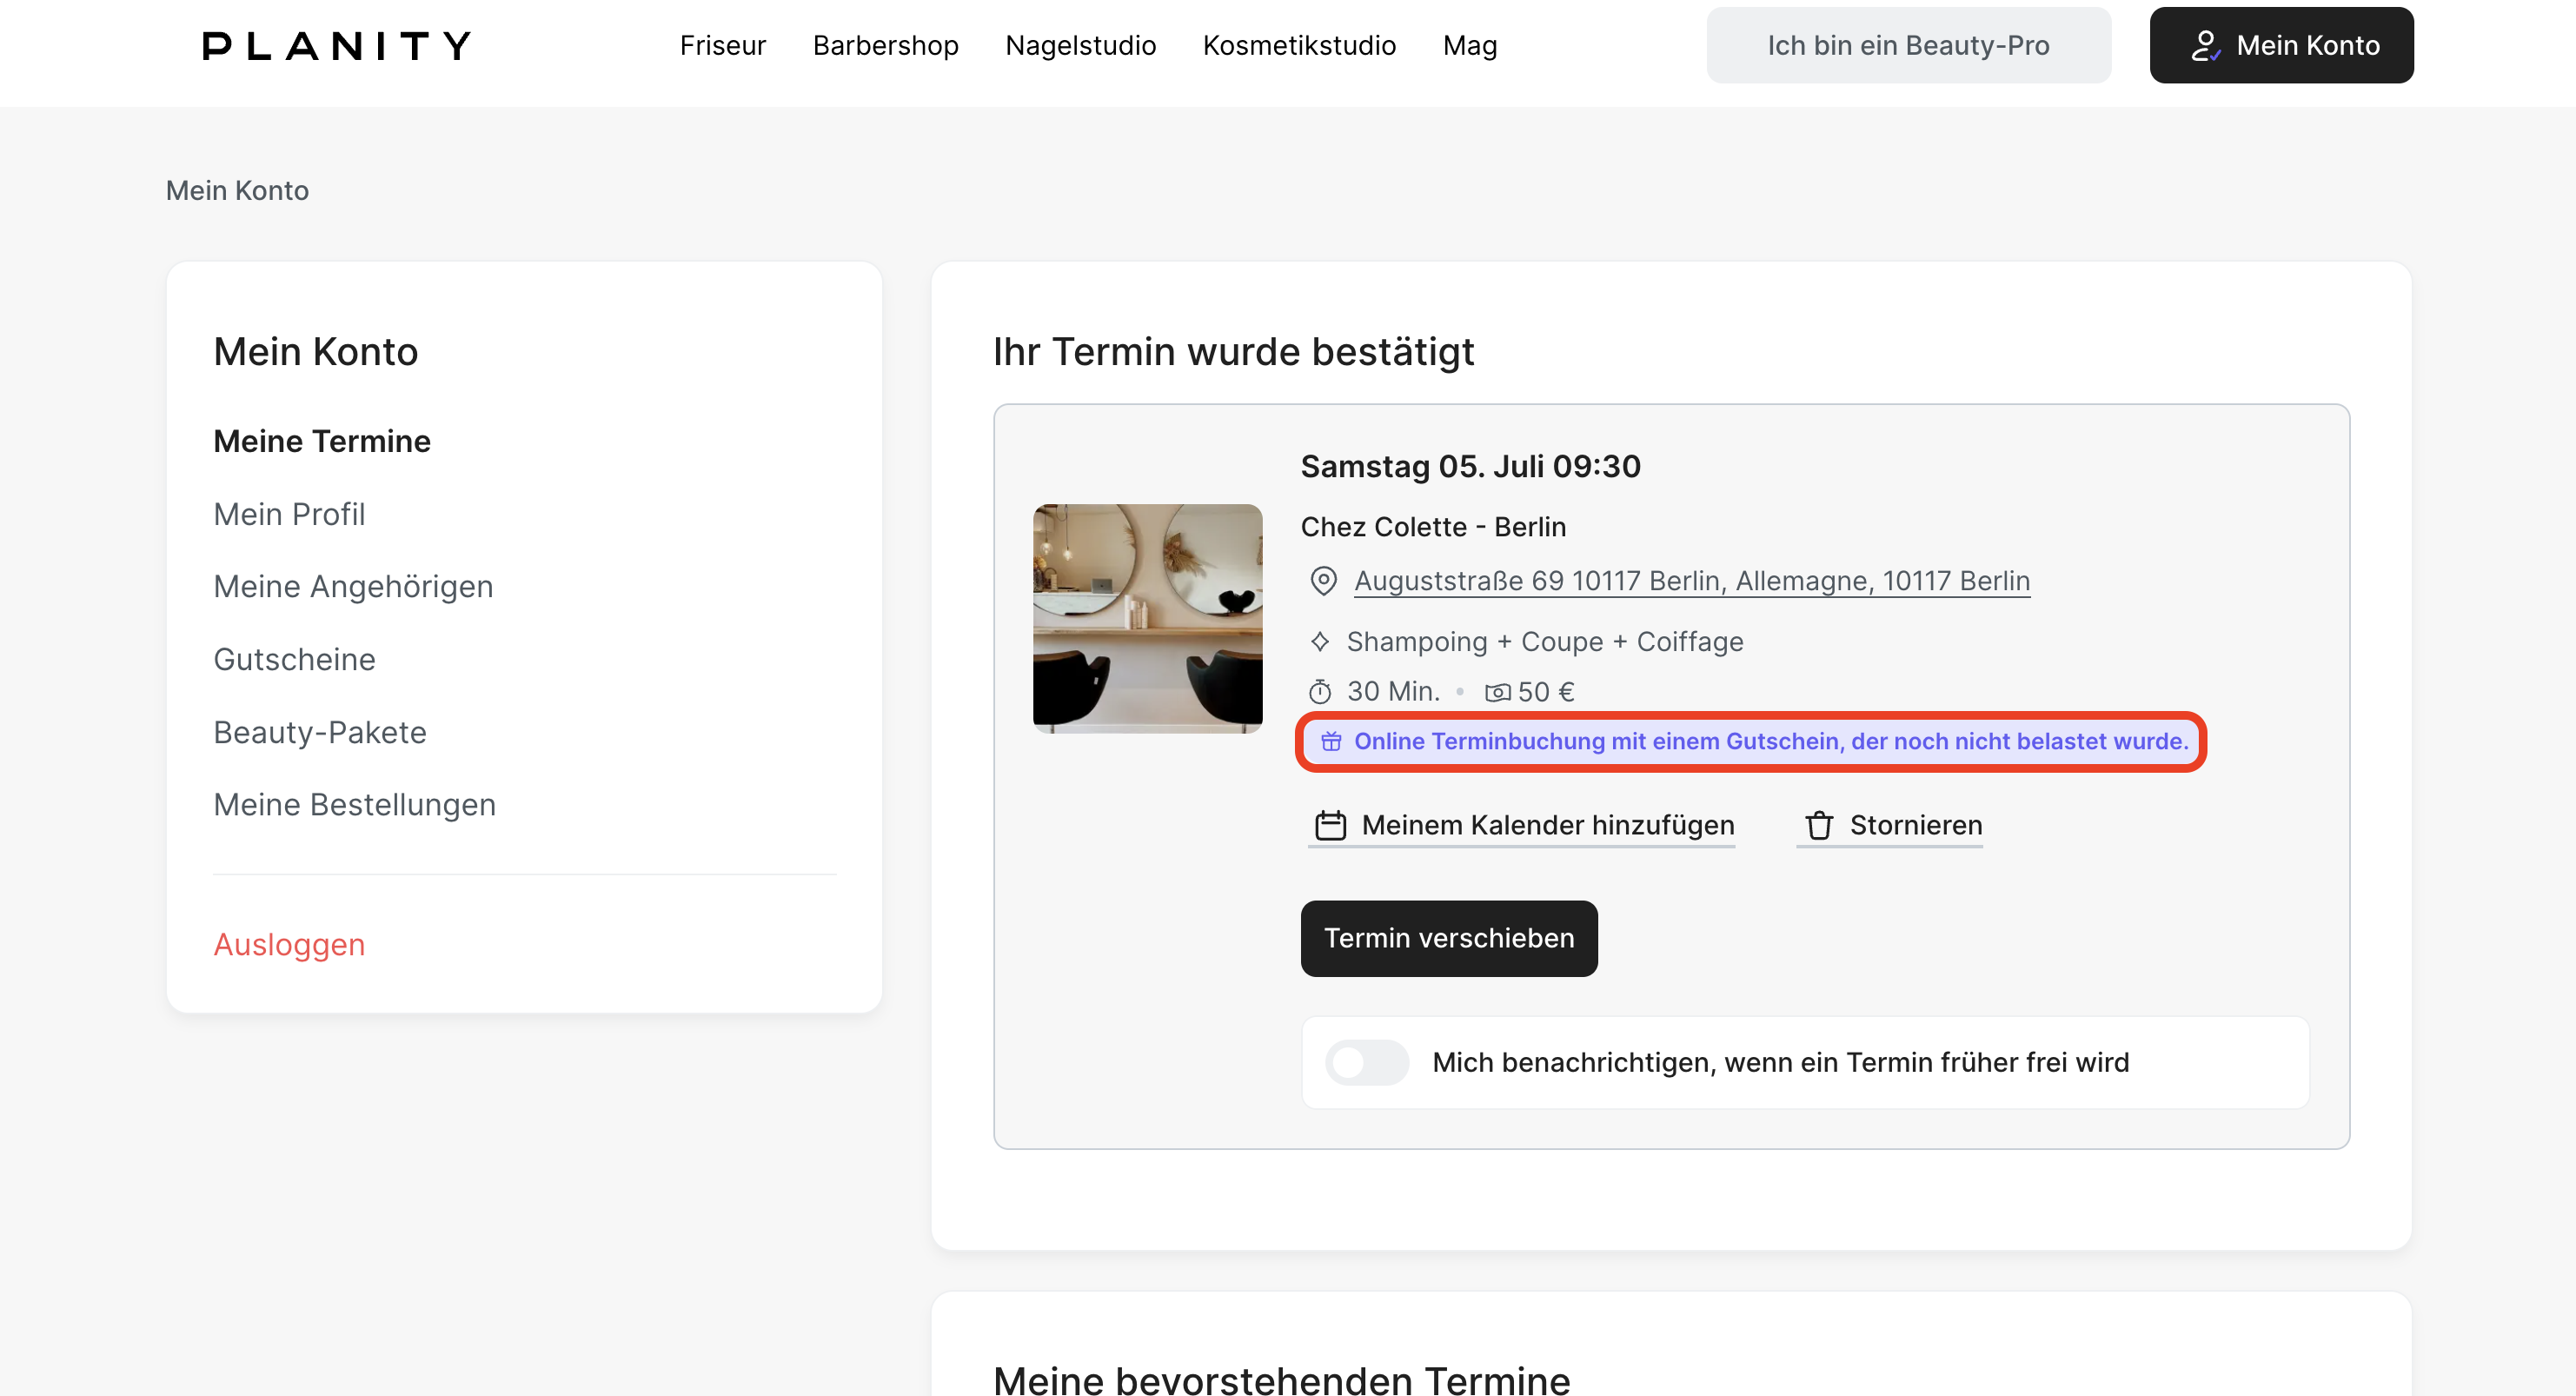Click the Chez Colette salon photo
Image resolution: width=2576 pixels, height=1396 pixels.
coord(1147,618)
